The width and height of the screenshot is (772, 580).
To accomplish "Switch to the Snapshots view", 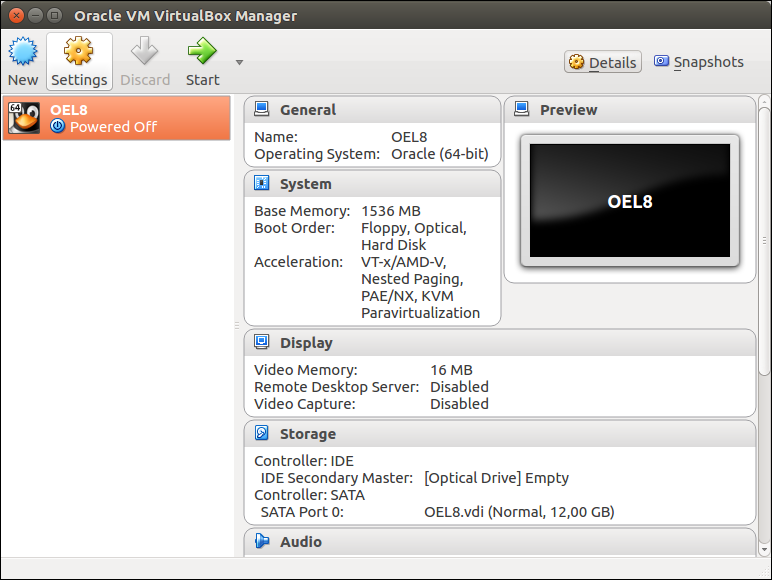I will coord(699,62).
